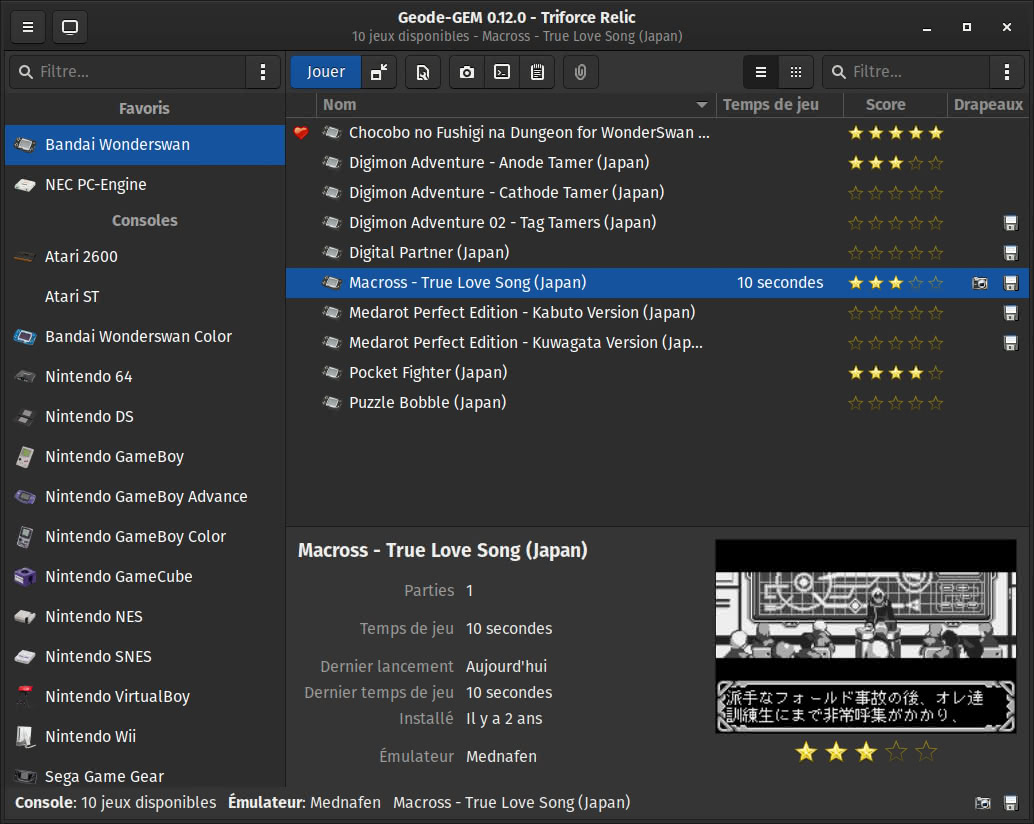This screenshot has width=1034, height=824.
Task: Open game filter options menu
Action: tap(1006, 72)
